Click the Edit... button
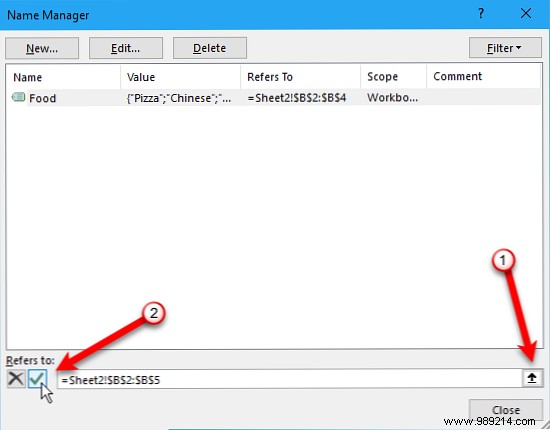The width and height of the screenshot is (550, 430). (x=126, y=48)
